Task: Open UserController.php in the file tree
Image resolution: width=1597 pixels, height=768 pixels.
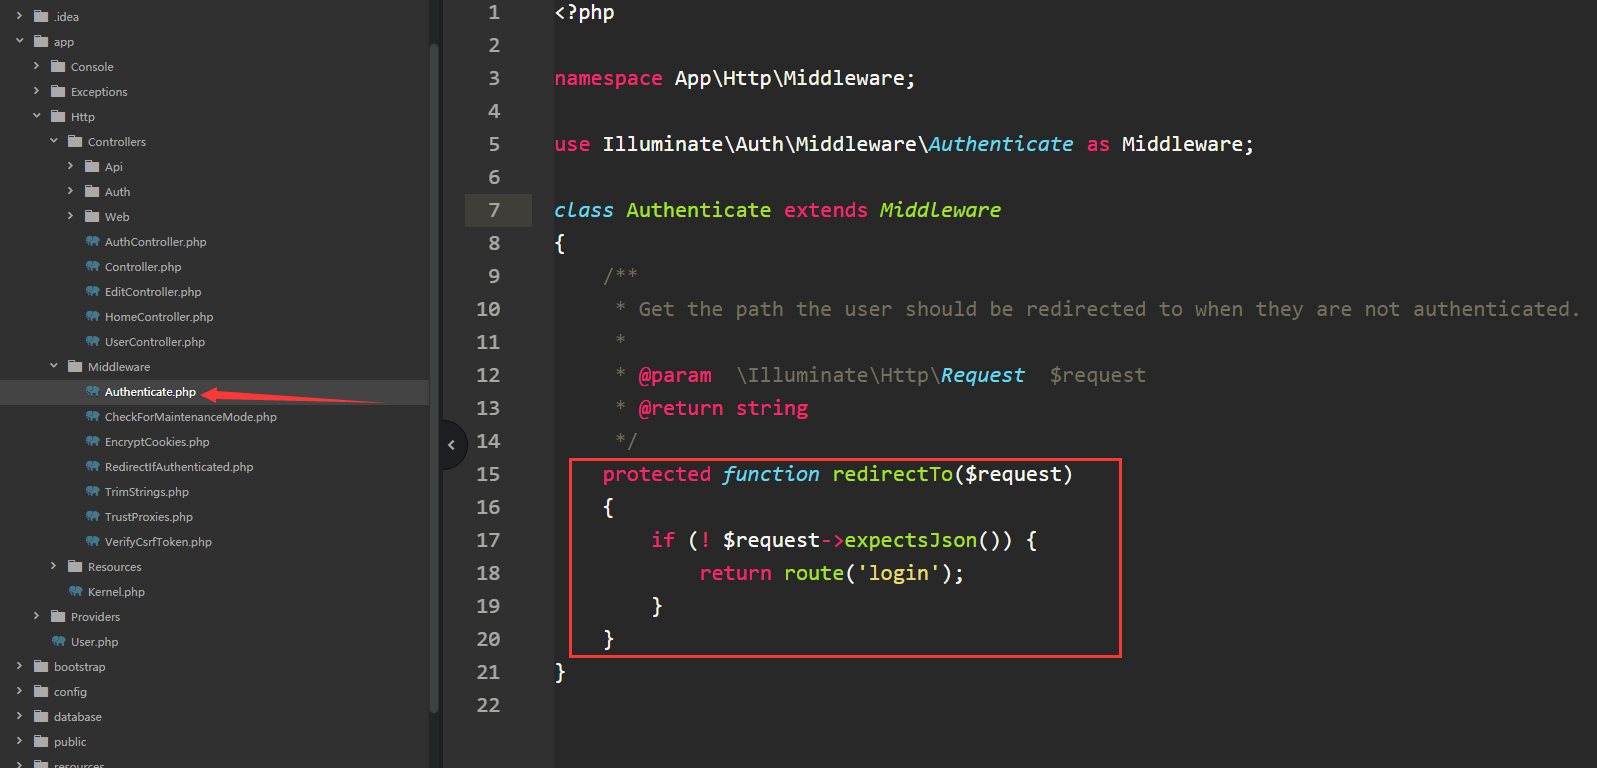Action: pos(155,342)
